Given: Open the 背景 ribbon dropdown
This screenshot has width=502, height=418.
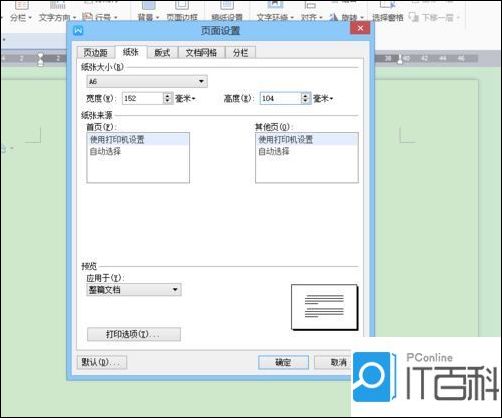Looking at the screenshot, I should [148, 17].
